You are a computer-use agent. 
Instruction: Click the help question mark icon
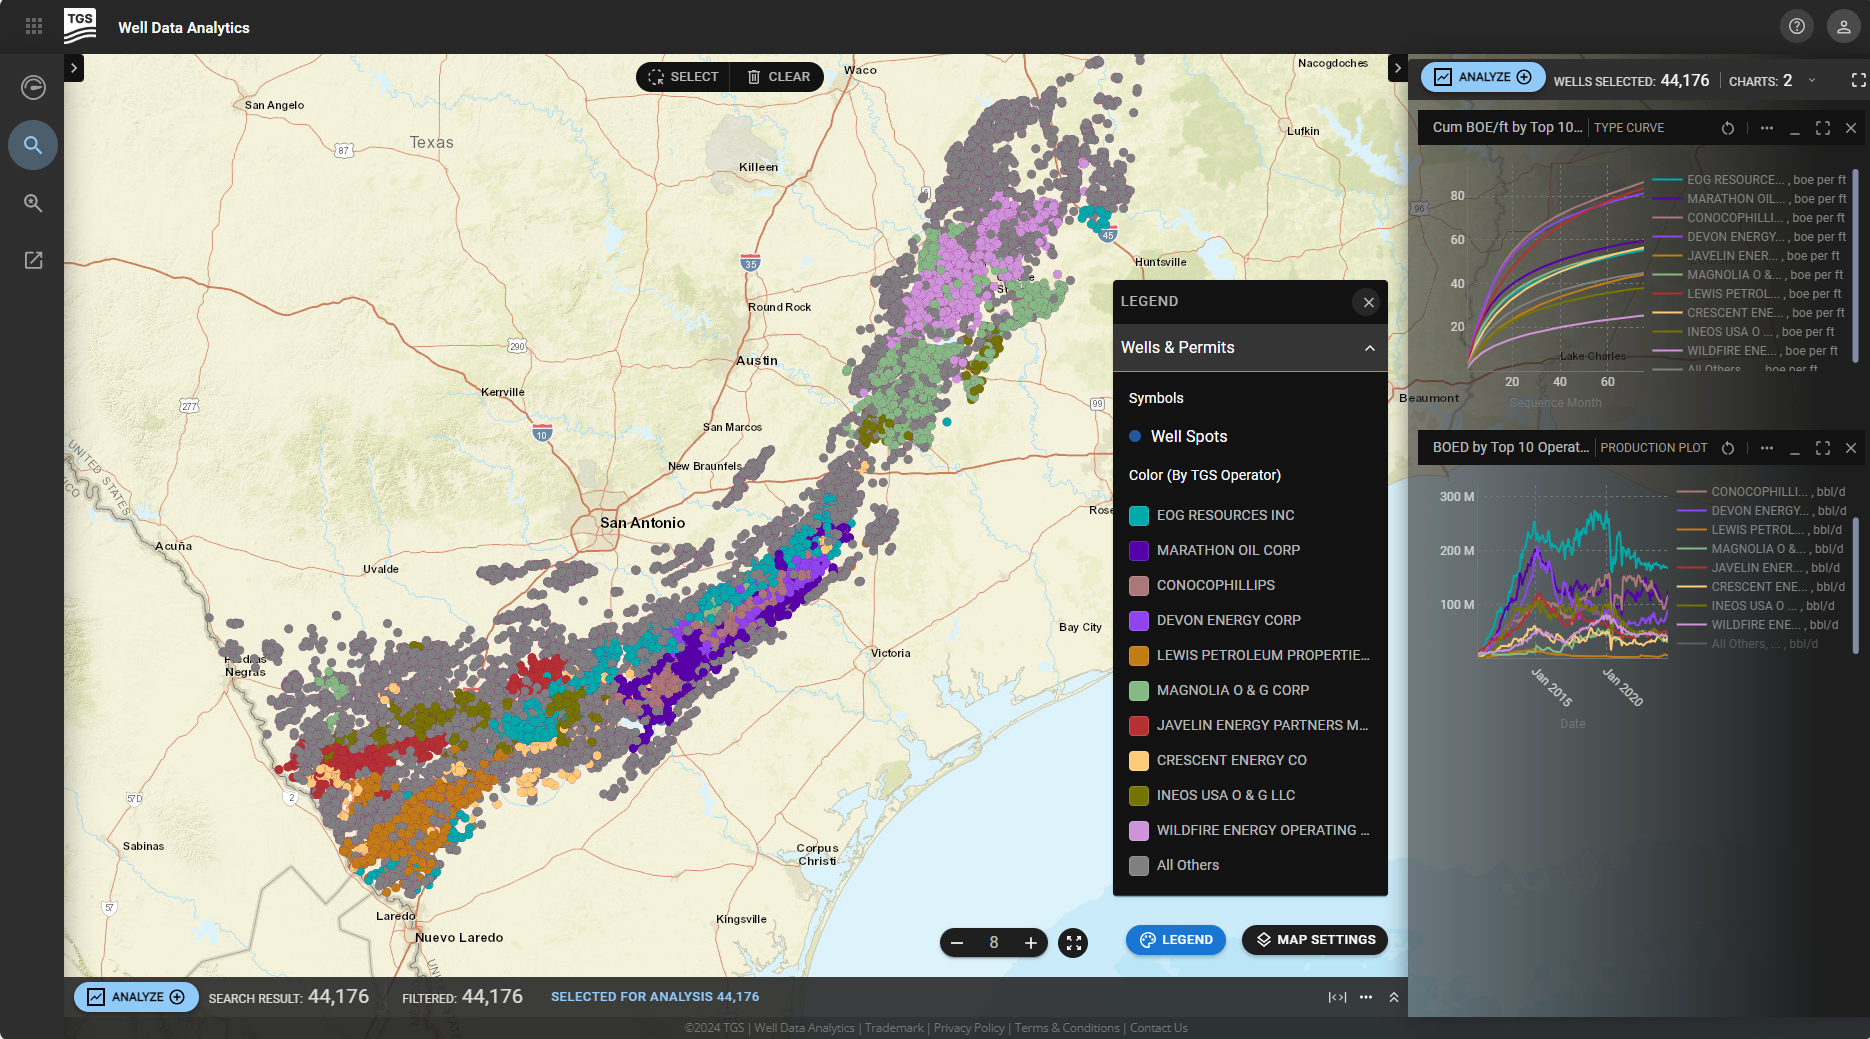pos(1797,27)
